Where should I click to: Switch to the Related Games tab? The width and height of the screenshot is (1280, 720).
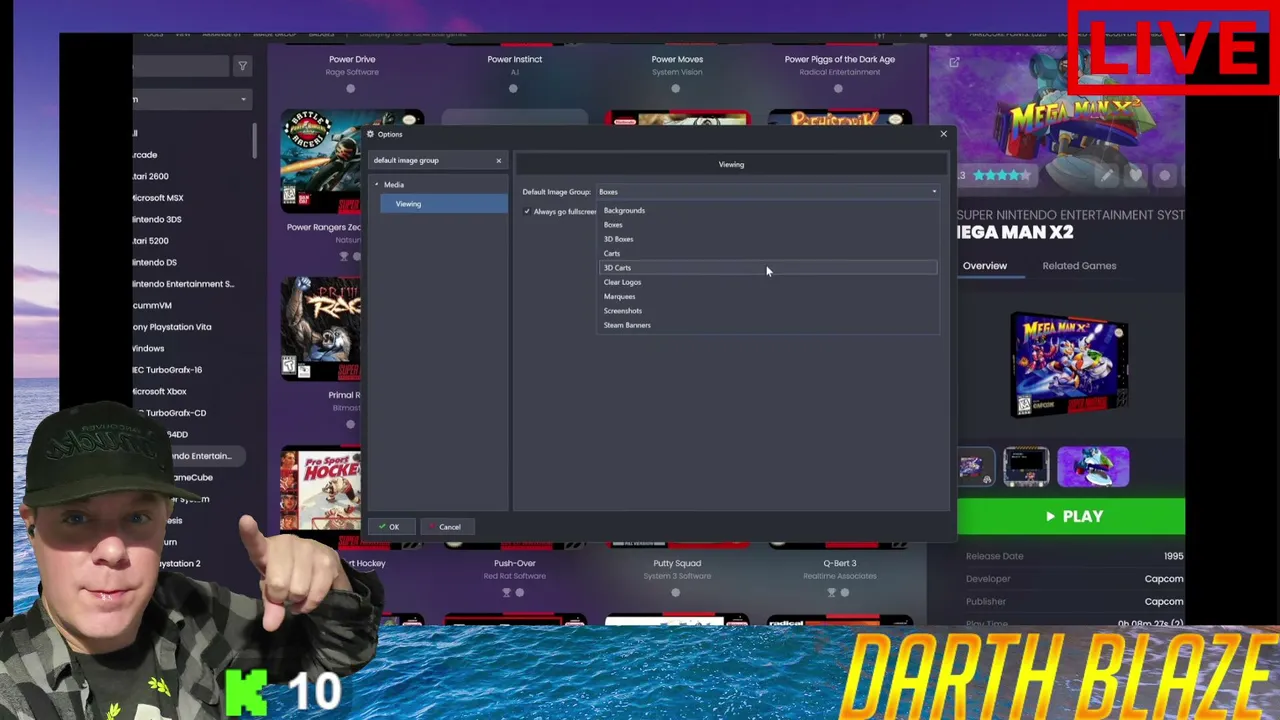pos(1079,266)
